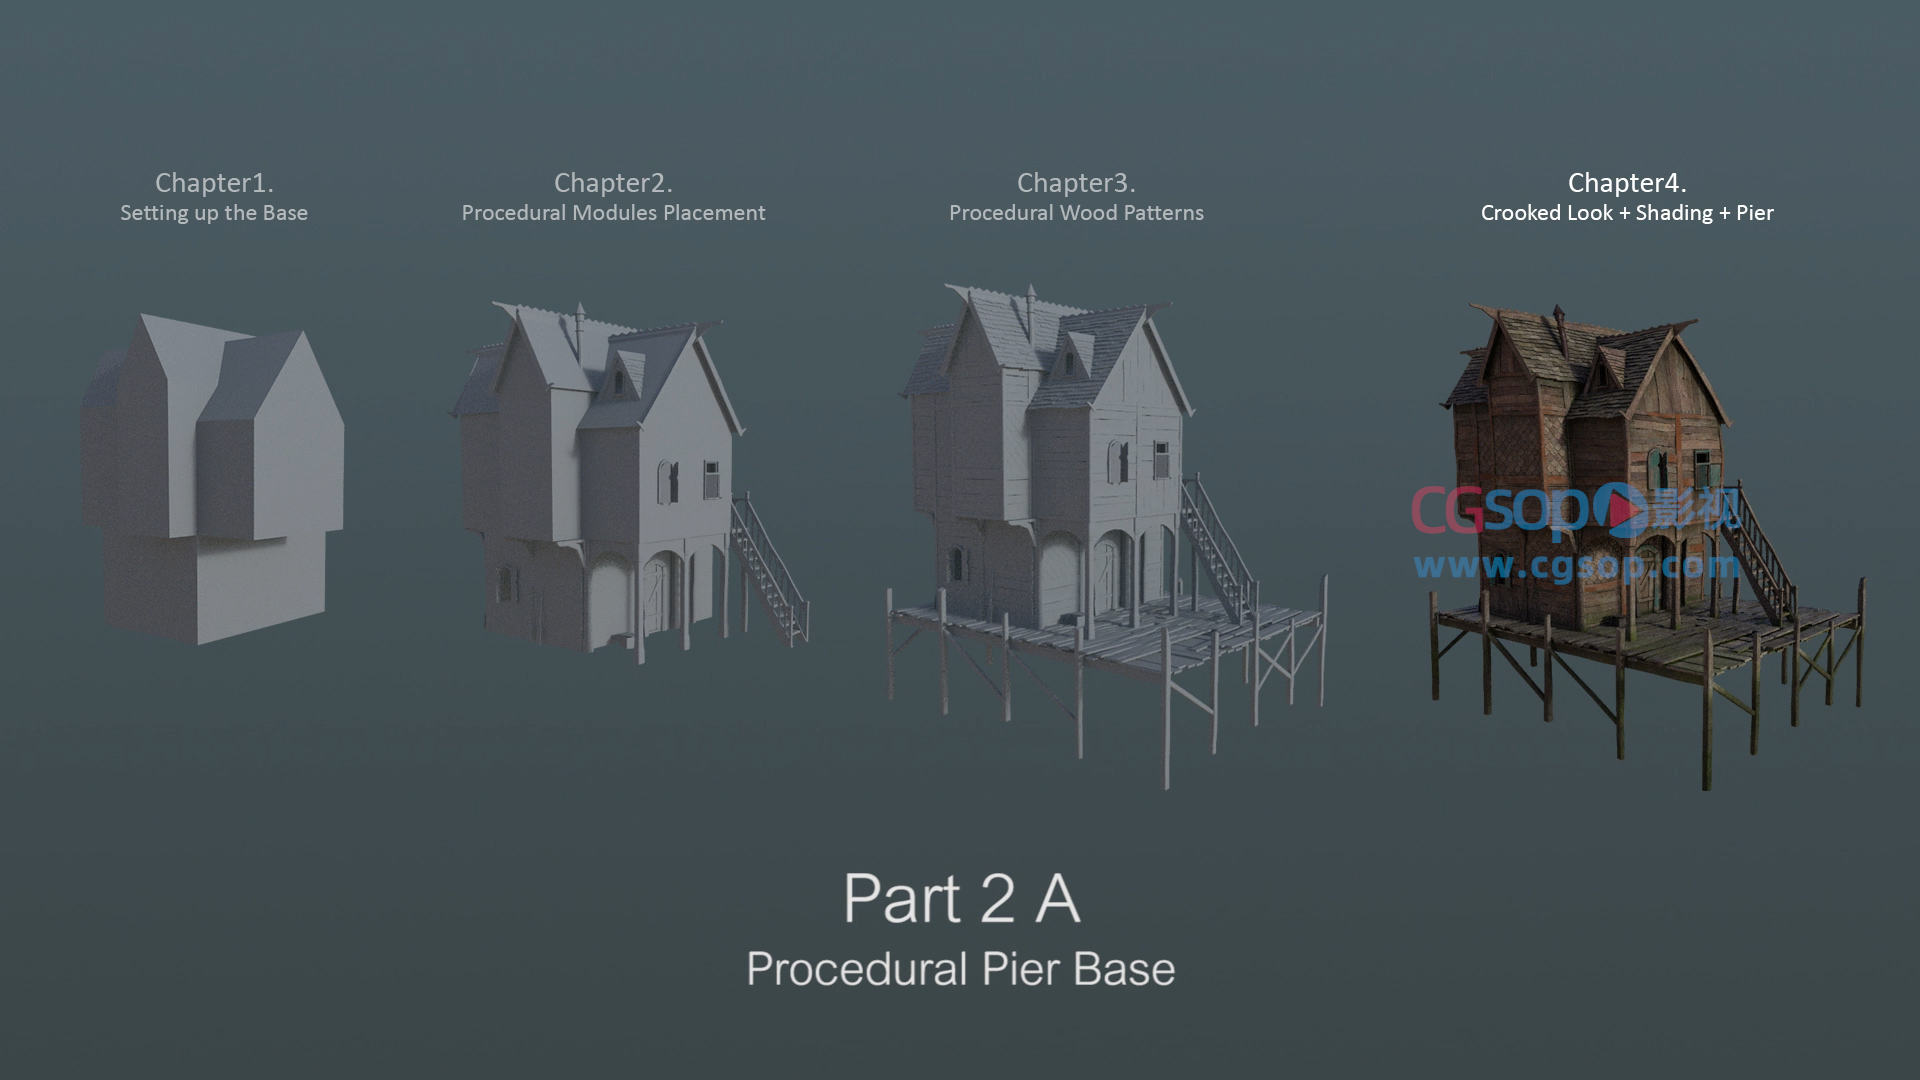1920x1080 pixels.
Task: Open the www.cgsop.com link
Action: click(x=1576, y=567)
